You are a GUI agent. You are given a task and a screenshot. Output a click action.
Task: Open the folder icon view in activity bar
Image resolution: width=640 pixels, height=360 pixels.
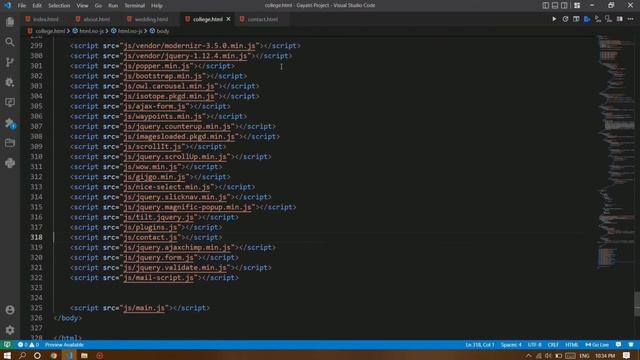[10, 143]
